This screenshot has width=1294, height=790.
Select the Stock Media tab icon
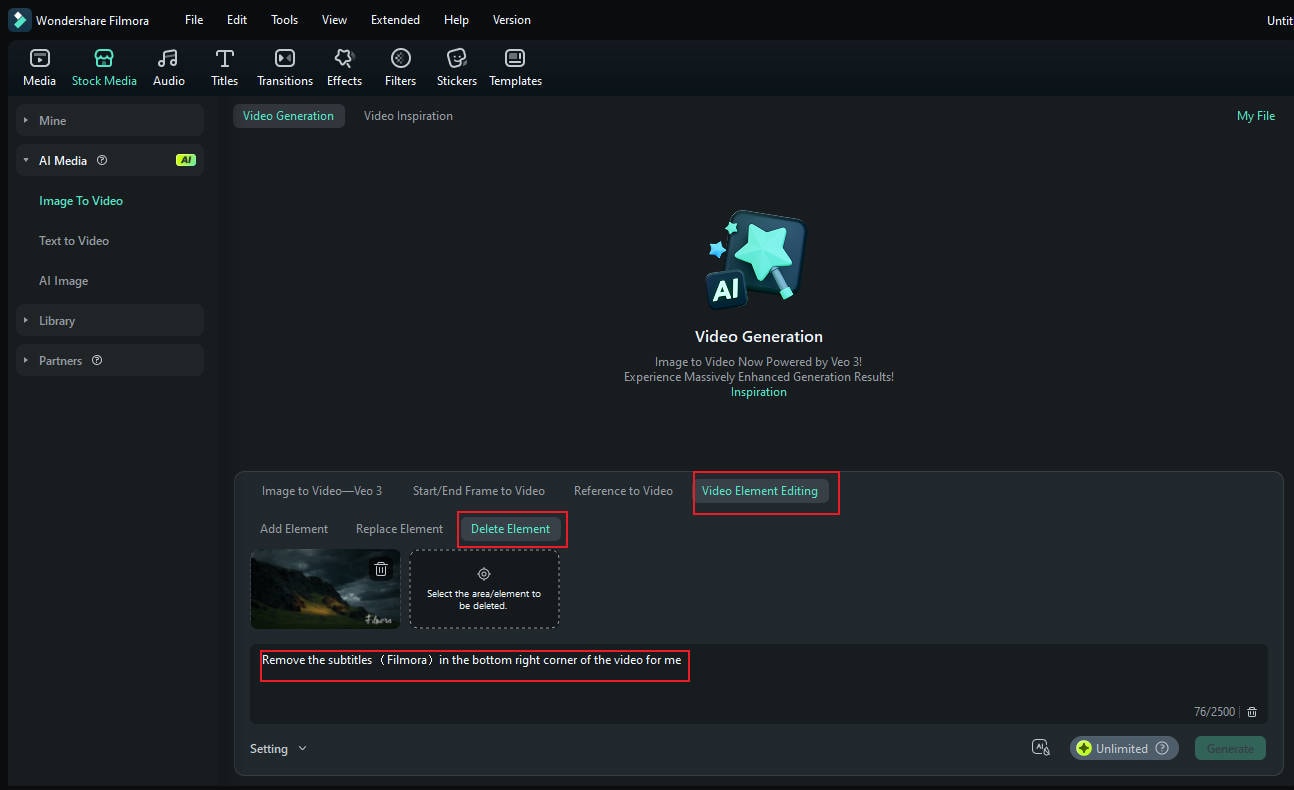coord(104,58)
